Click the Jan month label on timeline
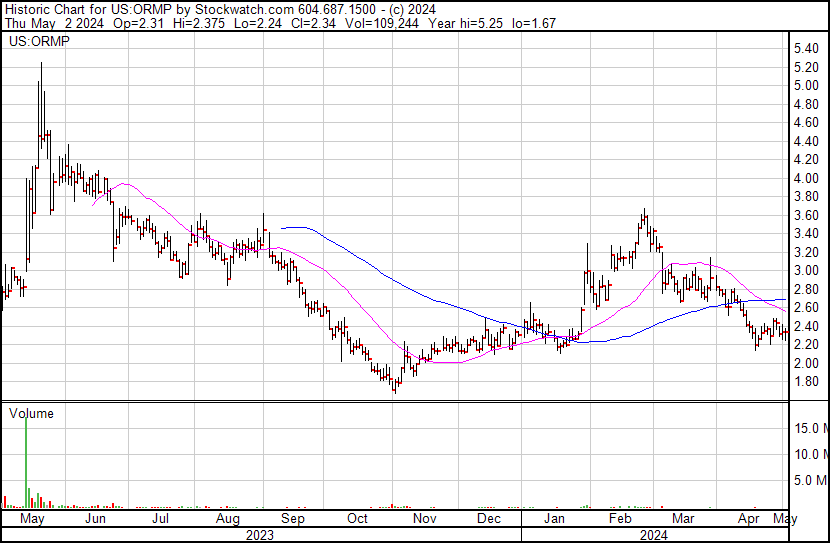 click(x=554, y=520)
